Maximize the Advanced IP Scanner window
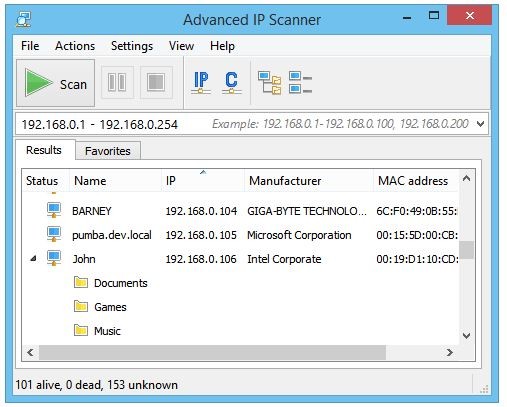The width and height of the screenshot is (507, 407). pyautogui.click(x=434, y=16)
